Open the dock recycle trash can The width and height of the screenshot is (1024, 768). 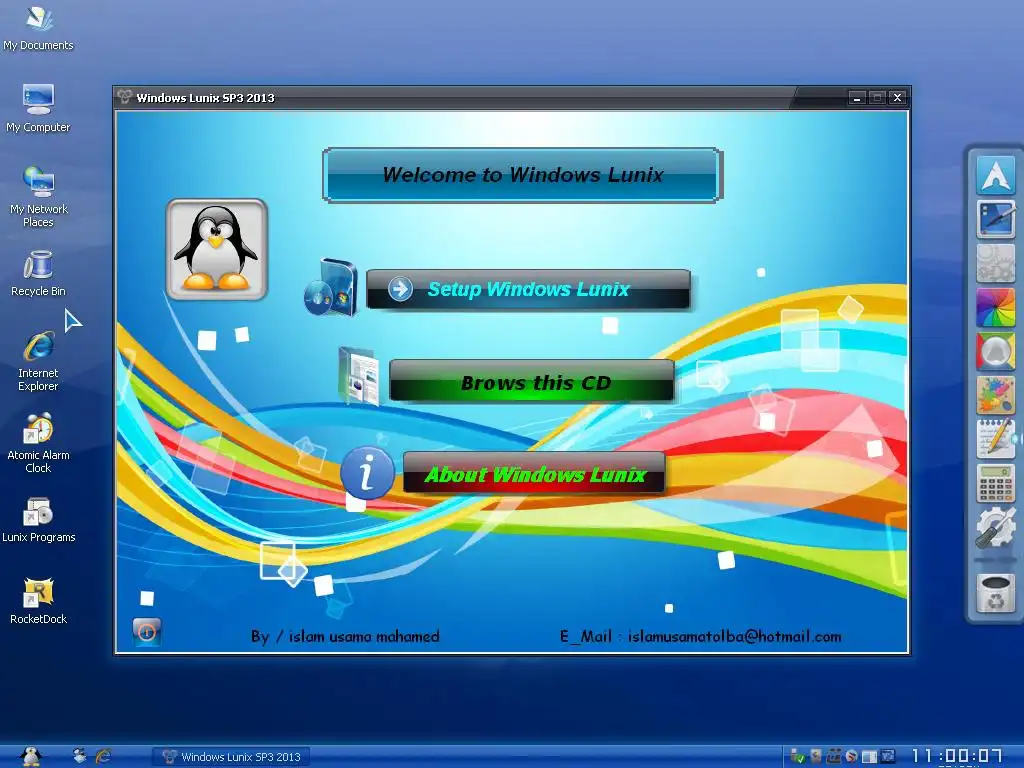pos(995,593)
